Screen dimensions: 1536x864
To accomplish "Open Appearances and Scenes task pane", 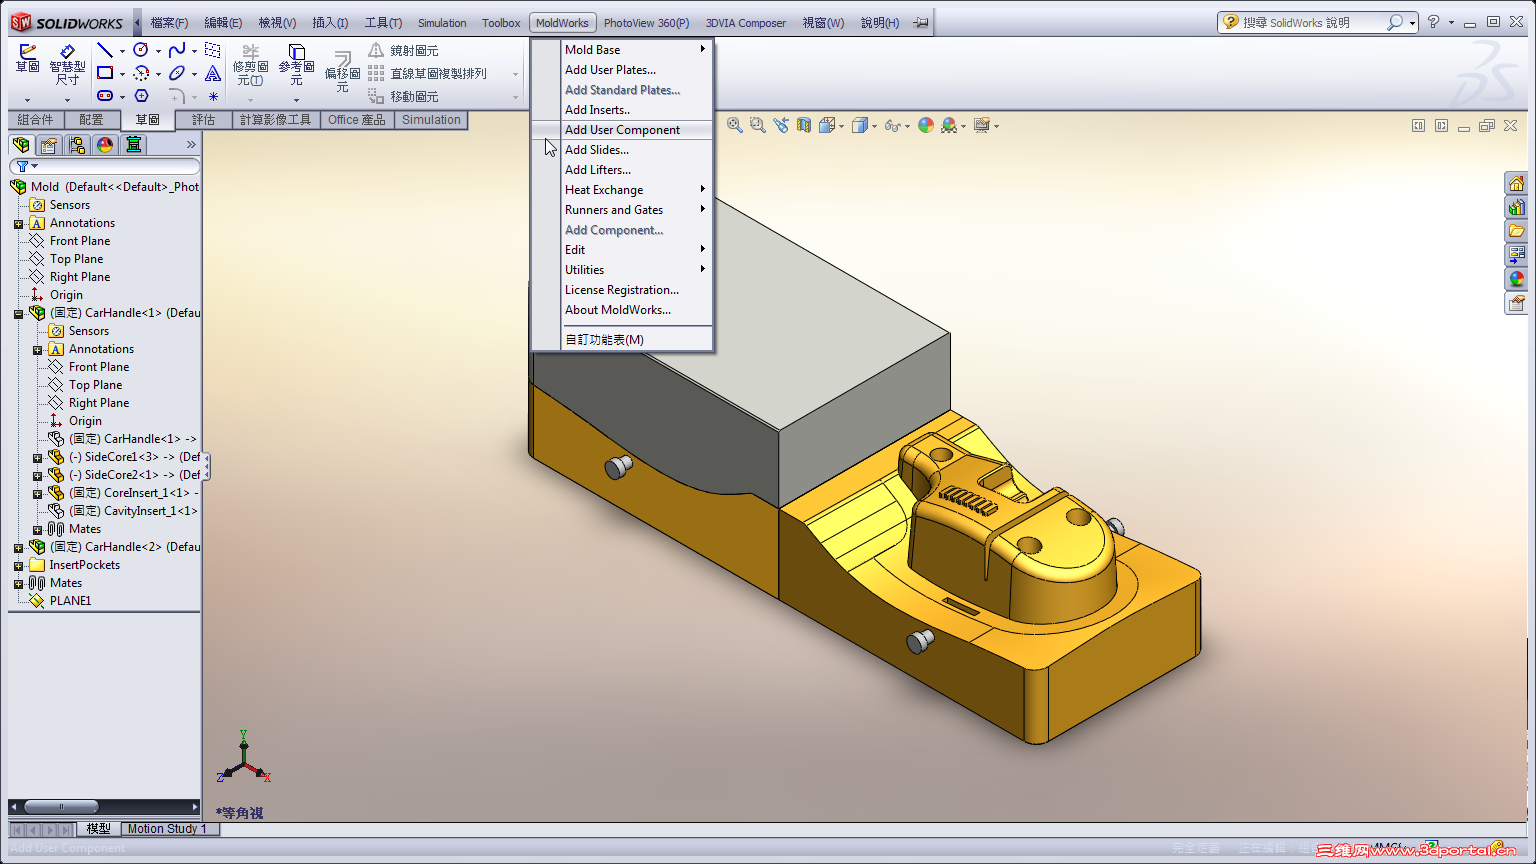I will pyautogui.click(x=1517, y=279).
